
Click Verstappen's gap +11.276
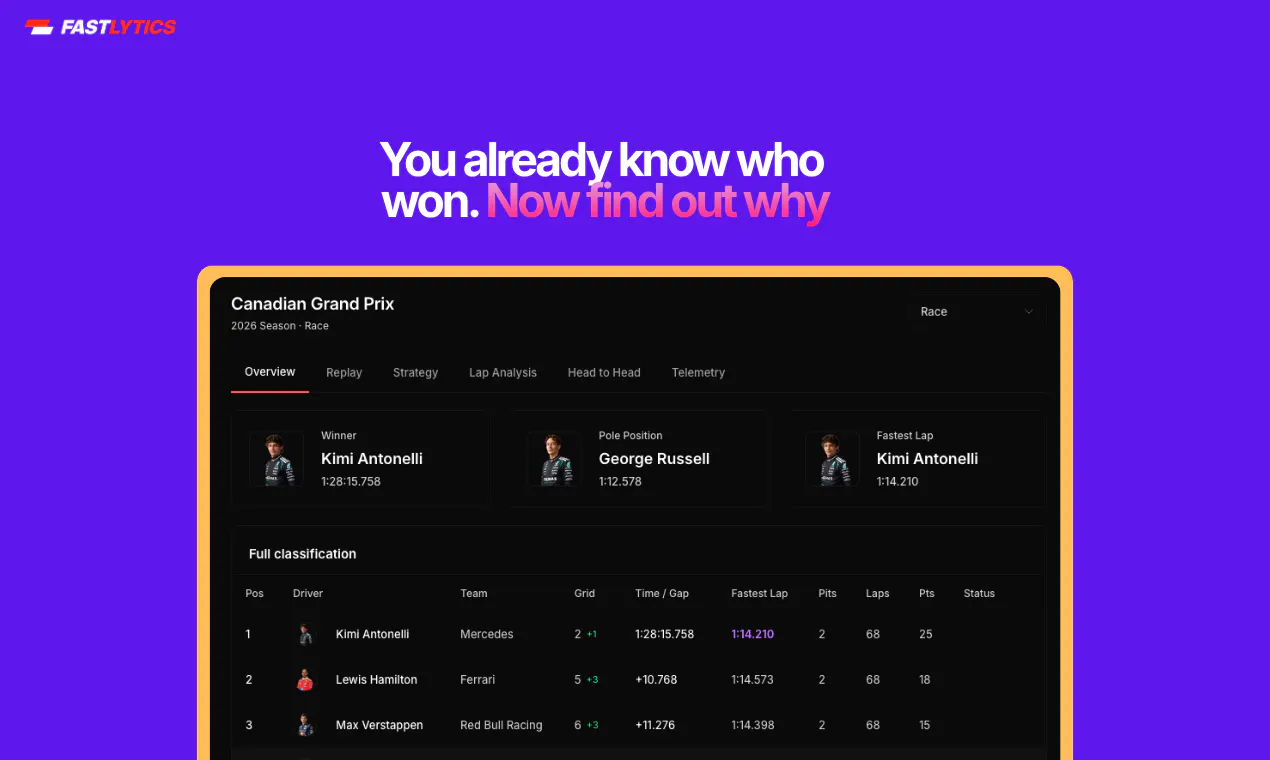655,725
